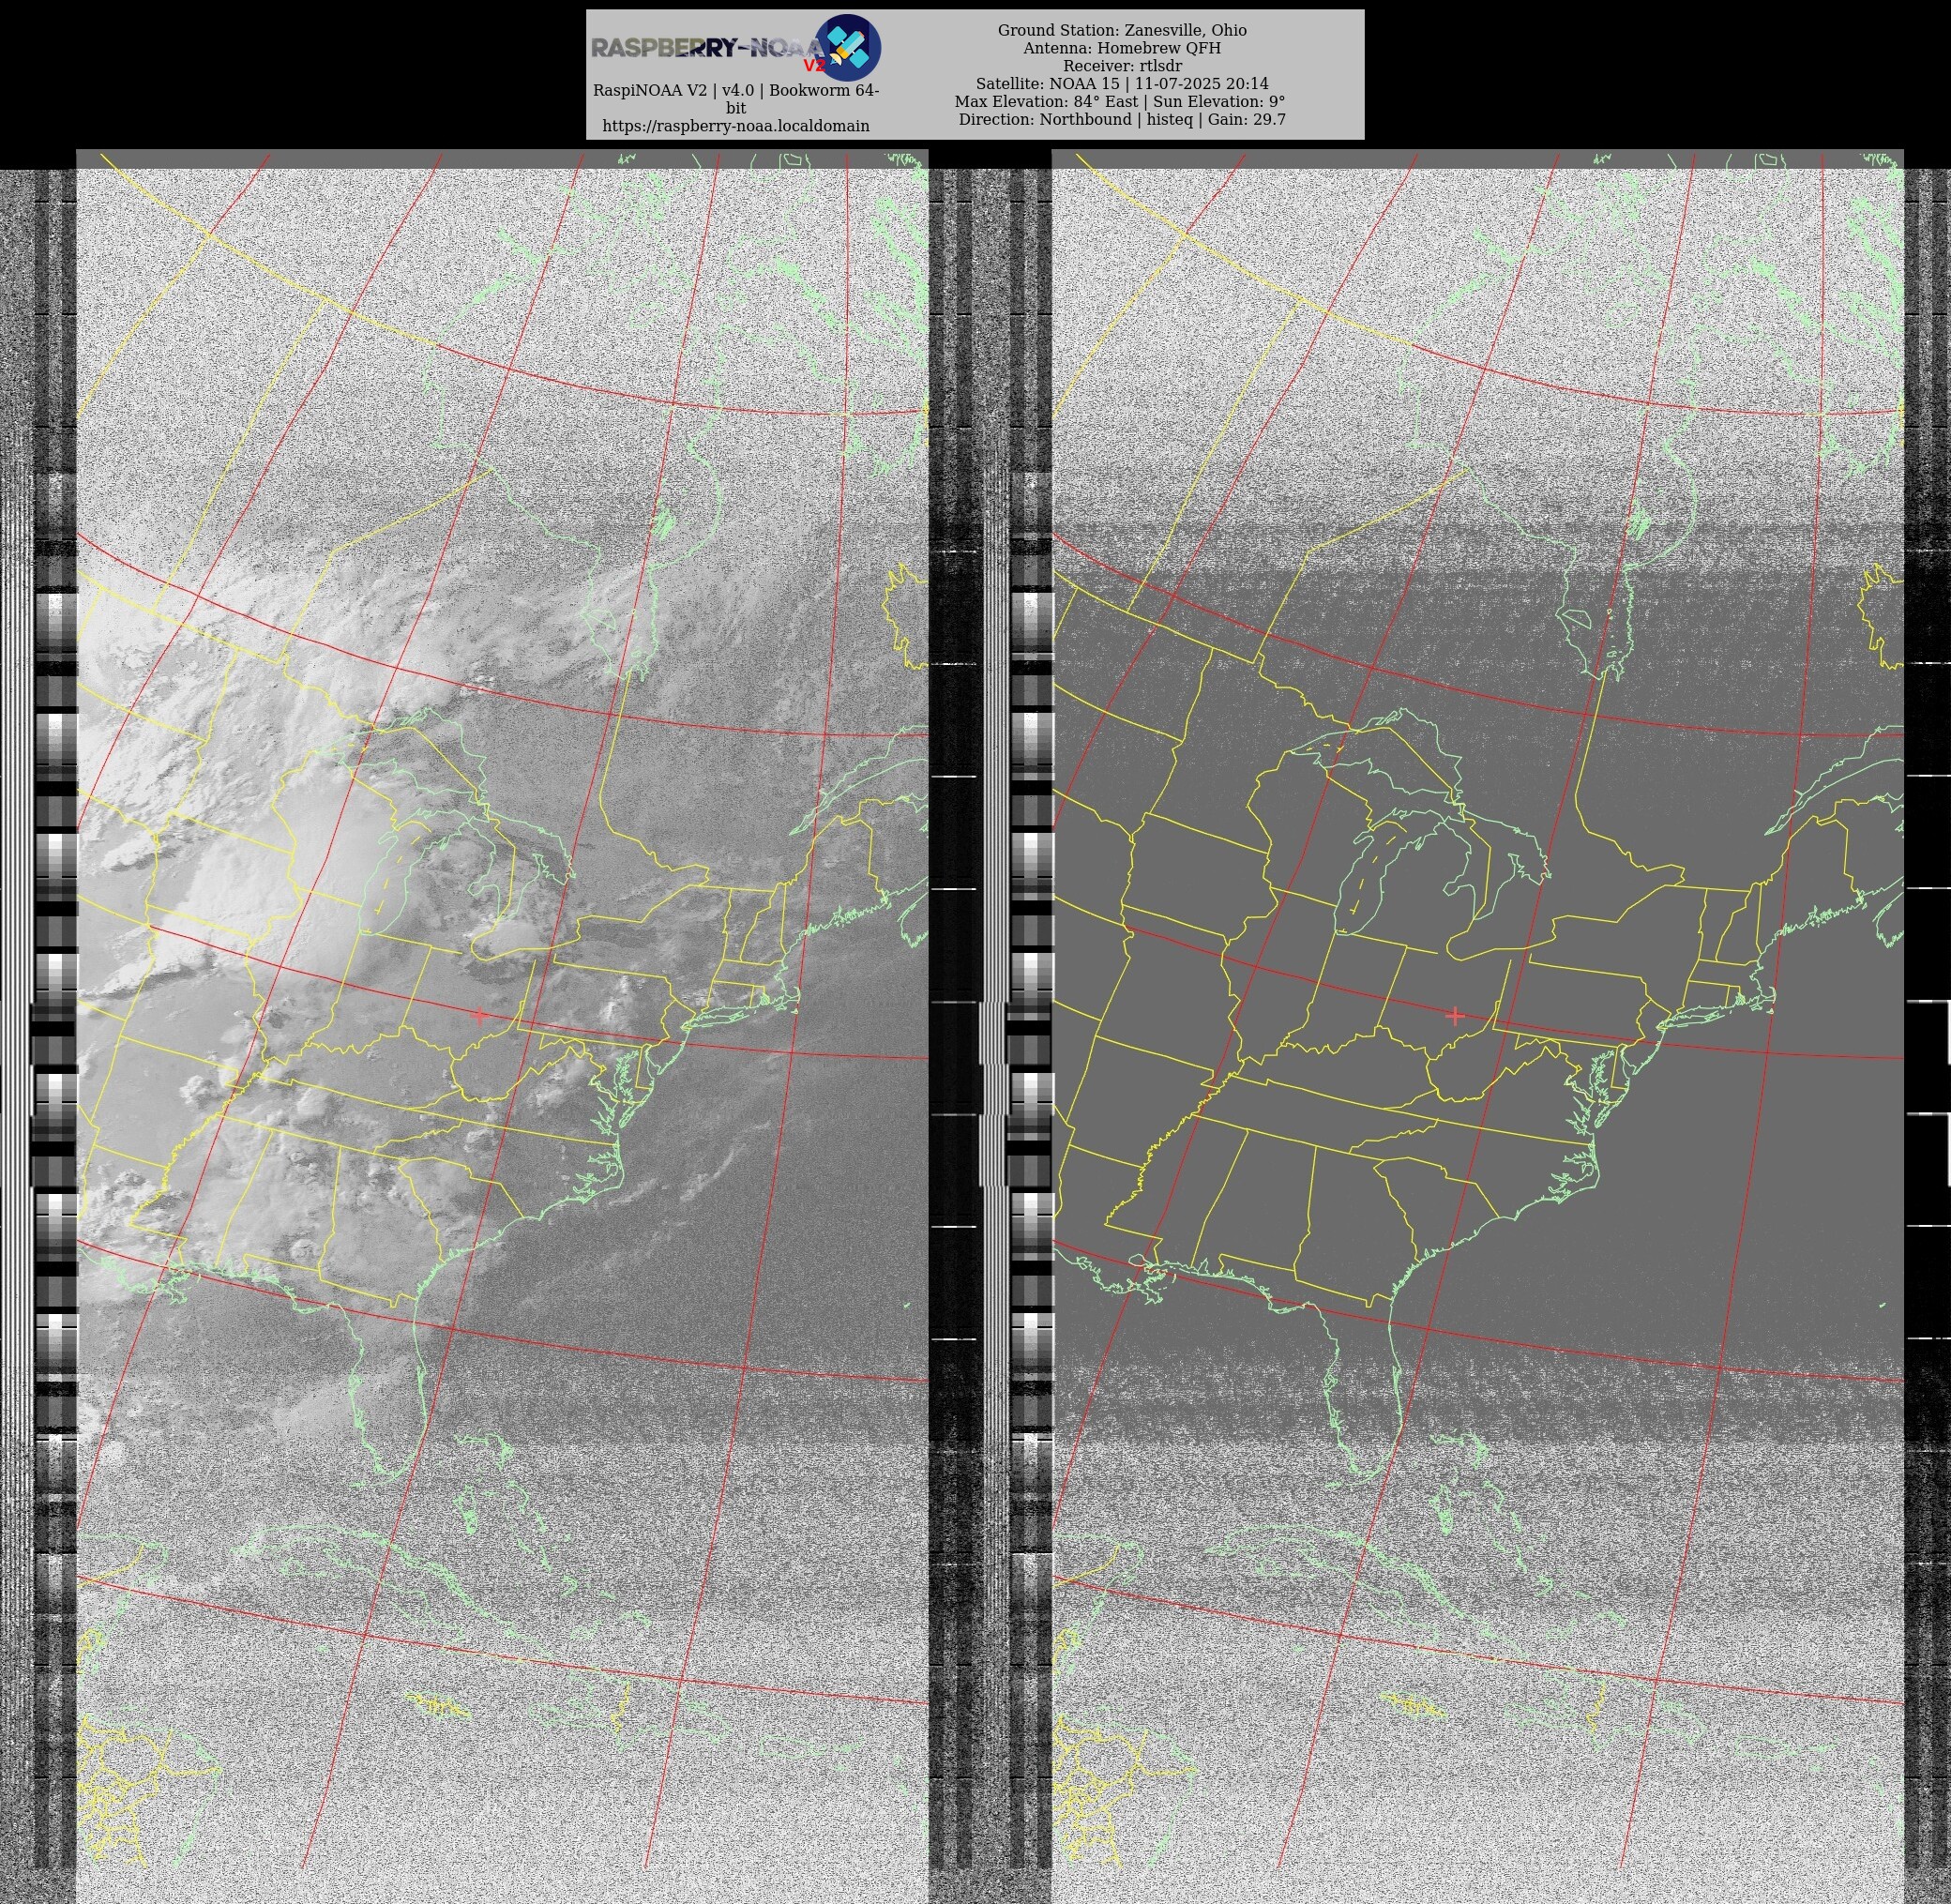The width and height of the screenshot is (1951, 1904).
Task: Click the Antenna: Homebrew QFH text
Action: [1121, 48]
